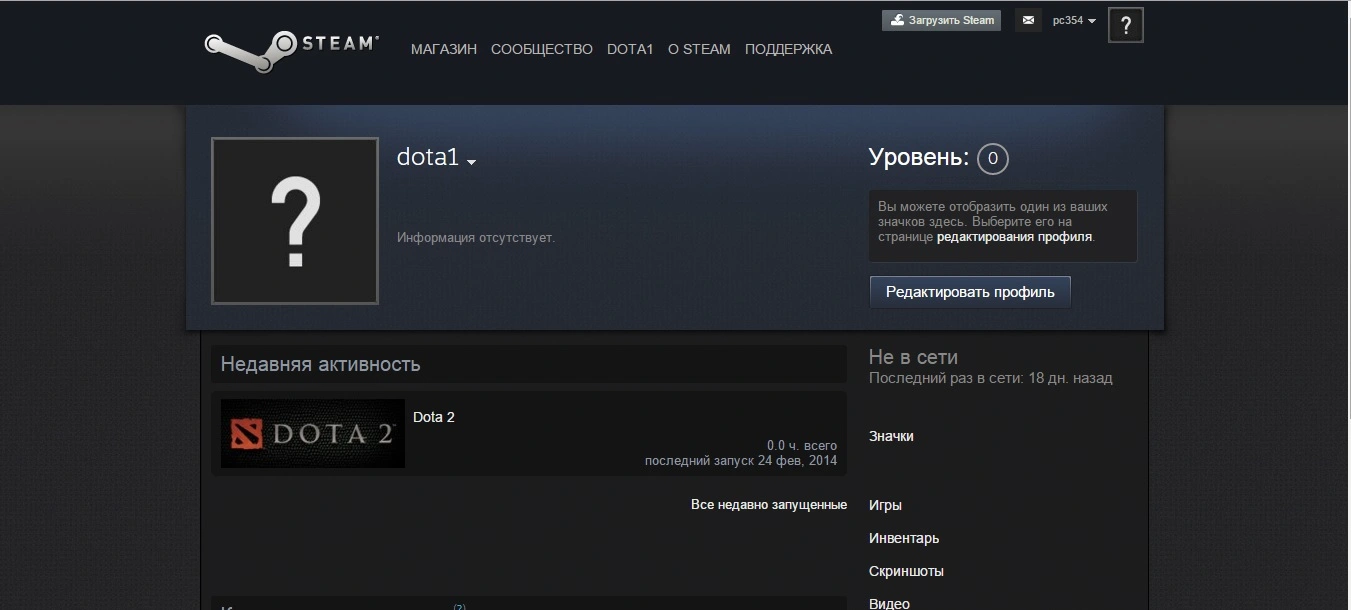Image resolution: width=1351 pixels, height=610 pixels.
Task: Open the Игры link
Action: (x=885, y=505)
